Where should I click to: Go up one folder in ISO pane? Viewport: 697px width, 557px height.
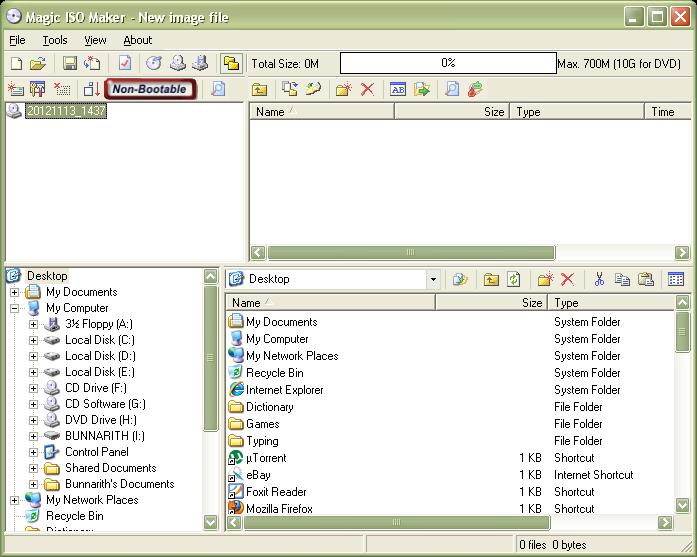coord(260,90)
